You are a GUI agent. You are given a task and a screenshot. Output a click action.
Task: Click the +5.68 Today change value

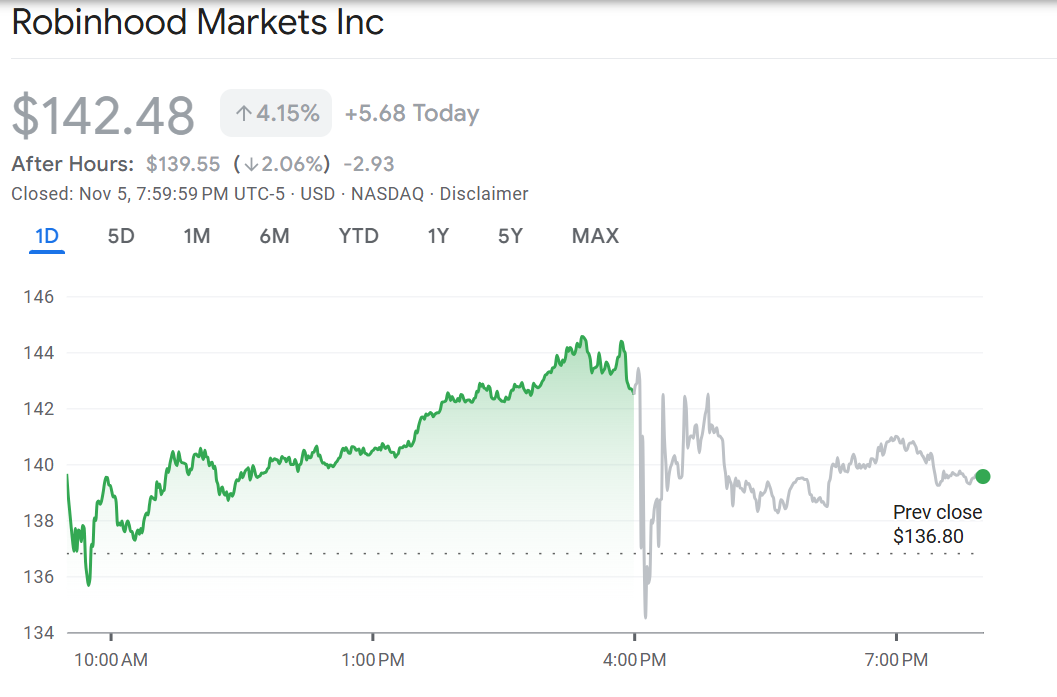pyautogui.click(x=411, y=113)
